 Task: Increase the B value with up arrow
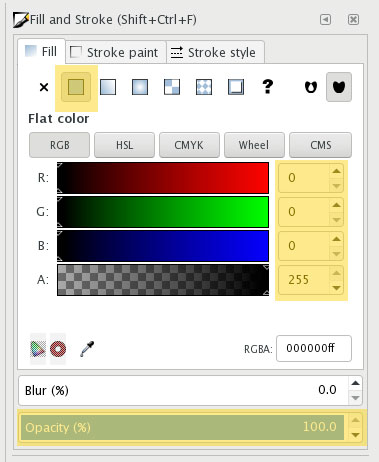(336, 239)
